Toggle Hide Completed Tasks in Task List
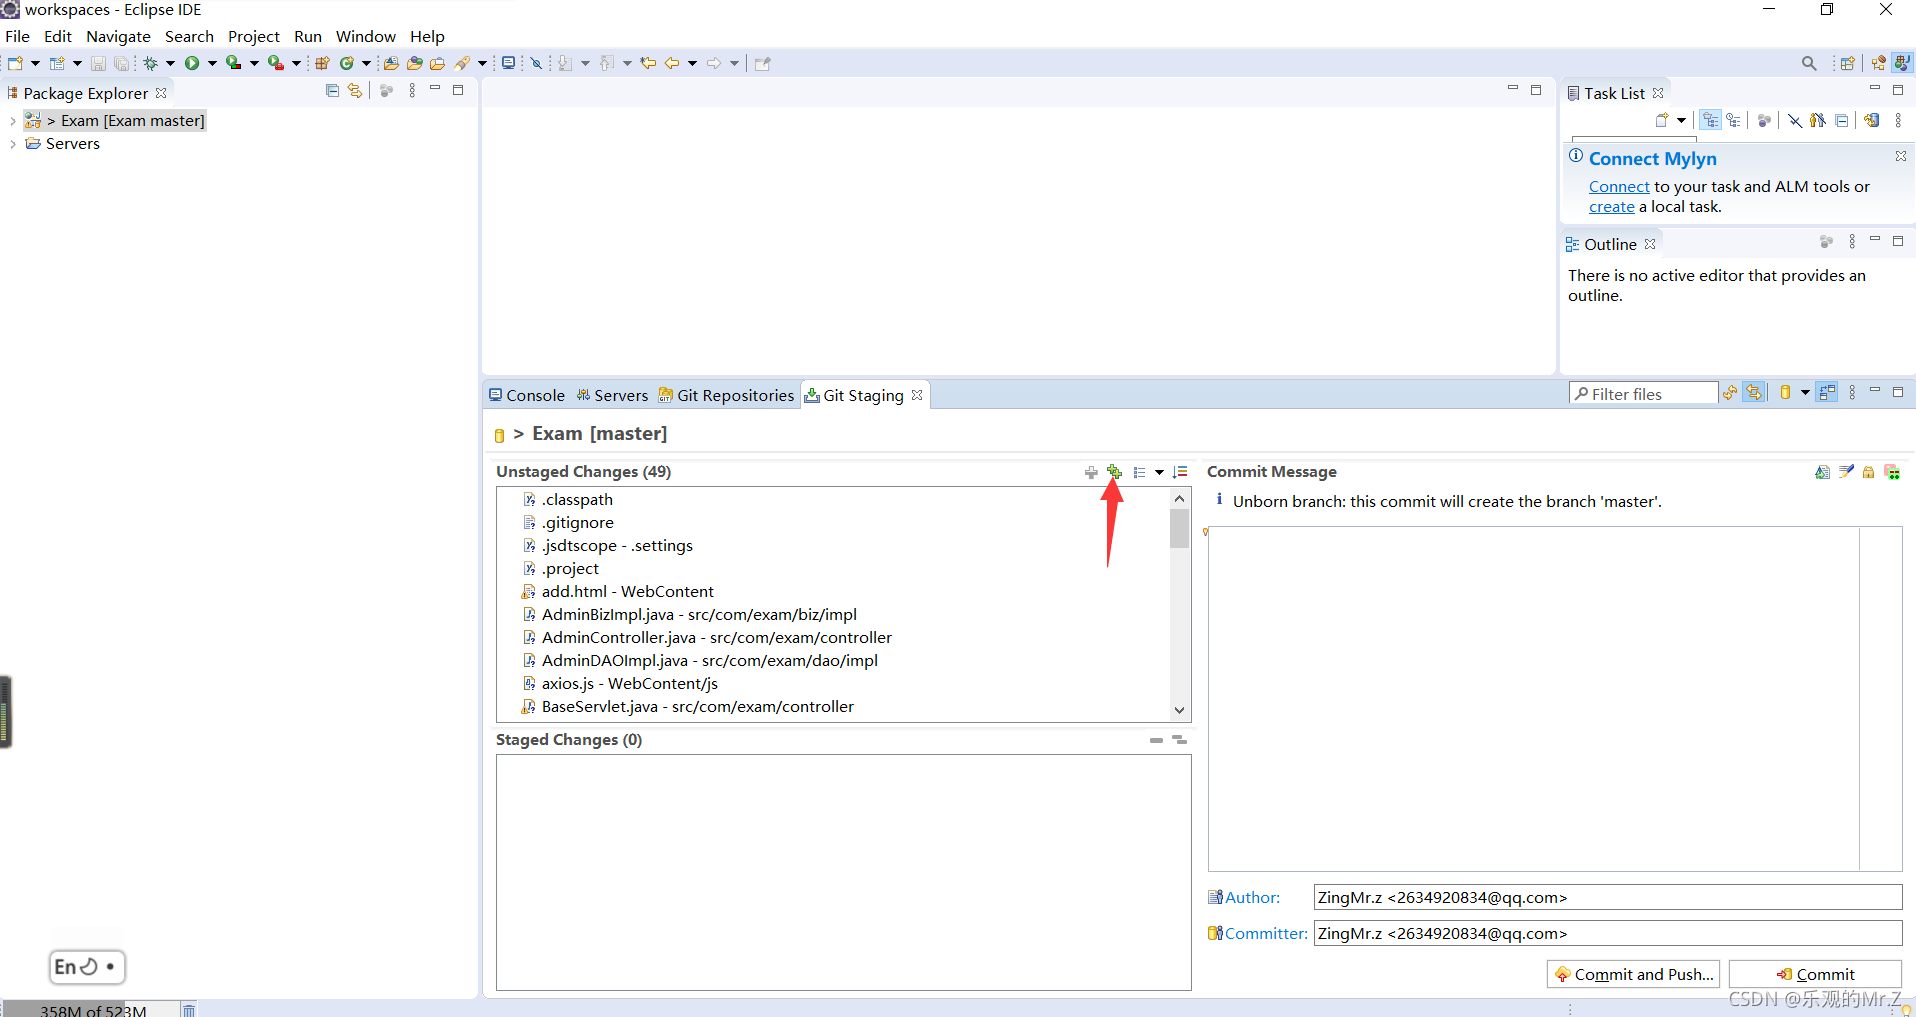The height and width of the screenshot is (1017, 1916). [x=1795, y=120]
